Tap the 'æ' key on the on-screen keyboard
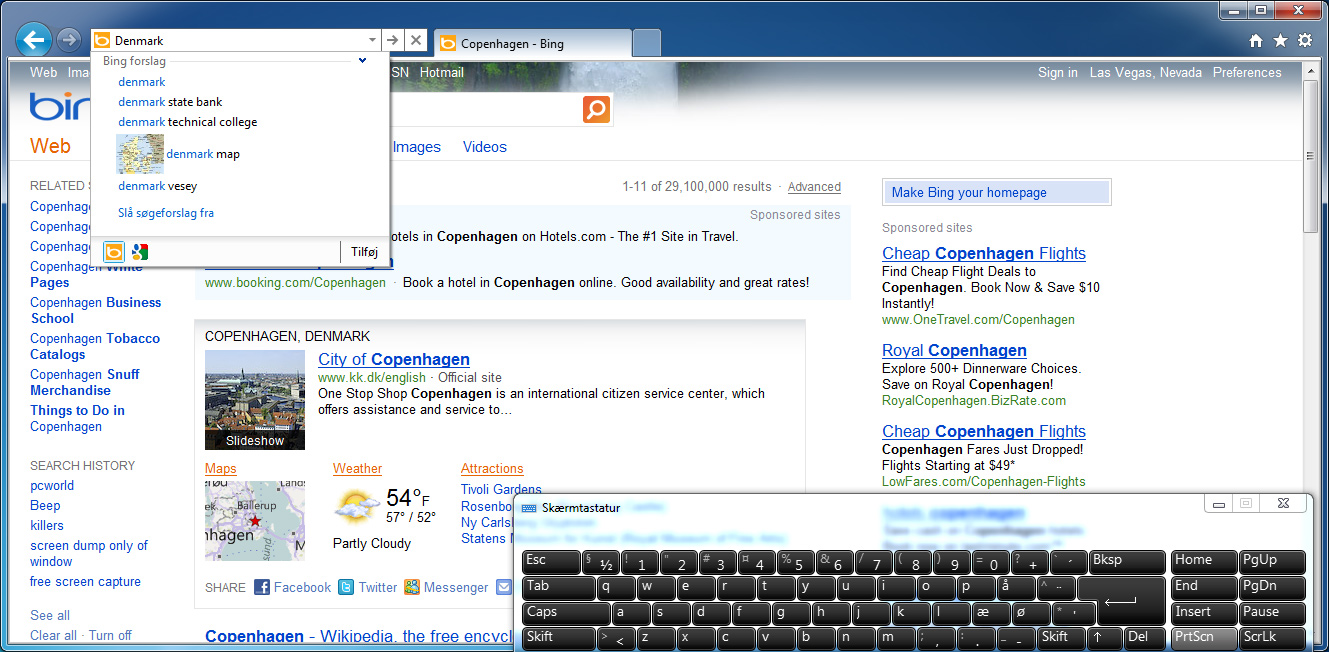Image resolution: width=1329 pixels, height=652 pixels. (989, 613)
